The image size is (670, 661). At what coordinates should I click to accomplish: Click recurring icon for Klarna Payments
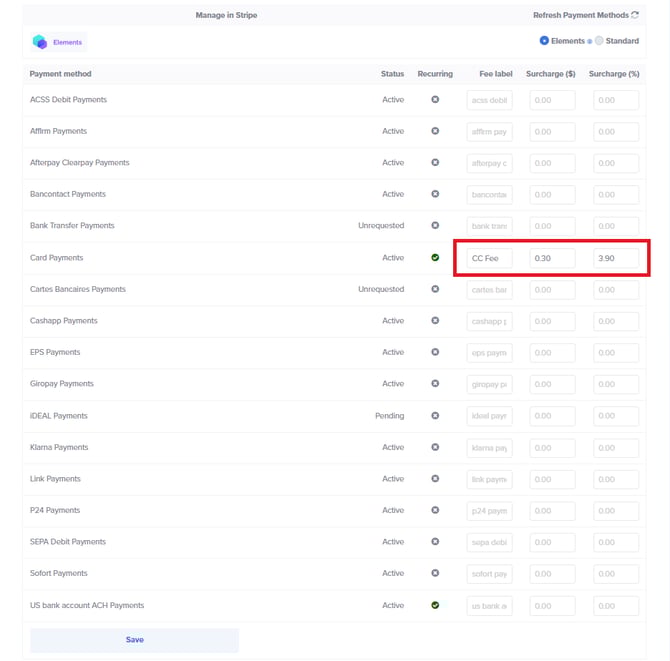tap(435, 447)
